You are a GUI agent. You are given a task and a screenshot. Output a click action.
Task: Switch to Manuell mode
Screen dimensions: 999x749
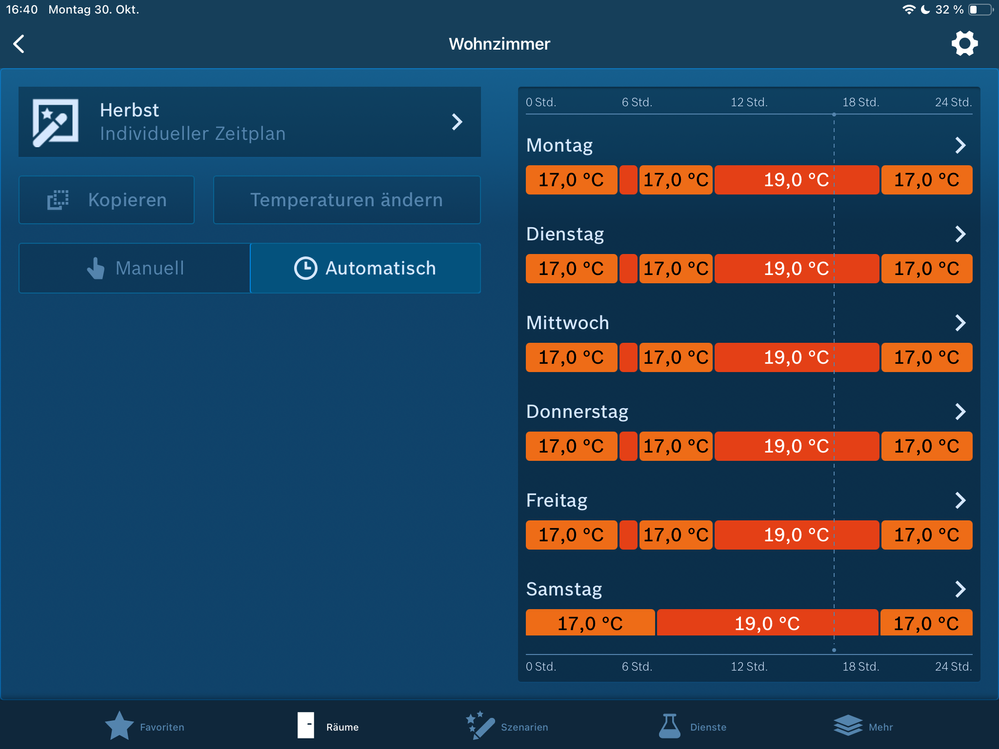(134, 268)
